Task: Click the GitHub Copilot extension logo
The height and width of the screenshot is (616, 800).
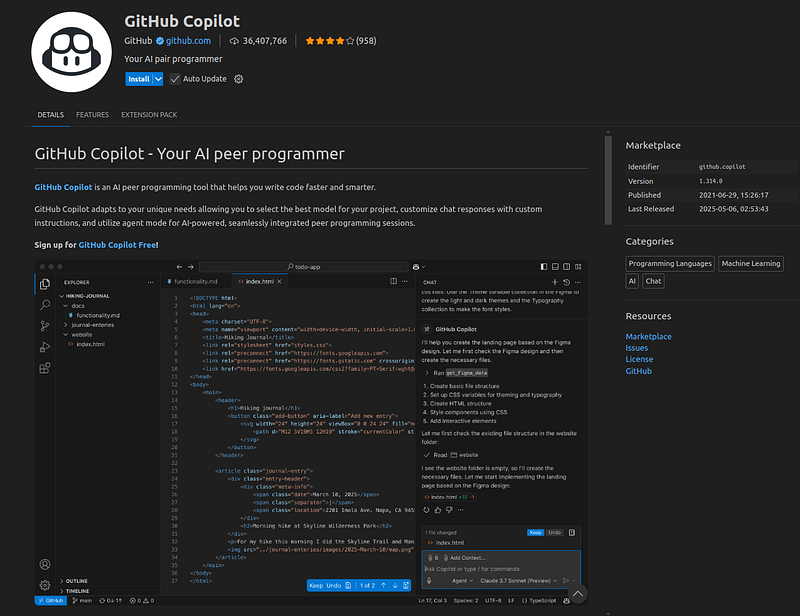Action: tap(71, 52)
